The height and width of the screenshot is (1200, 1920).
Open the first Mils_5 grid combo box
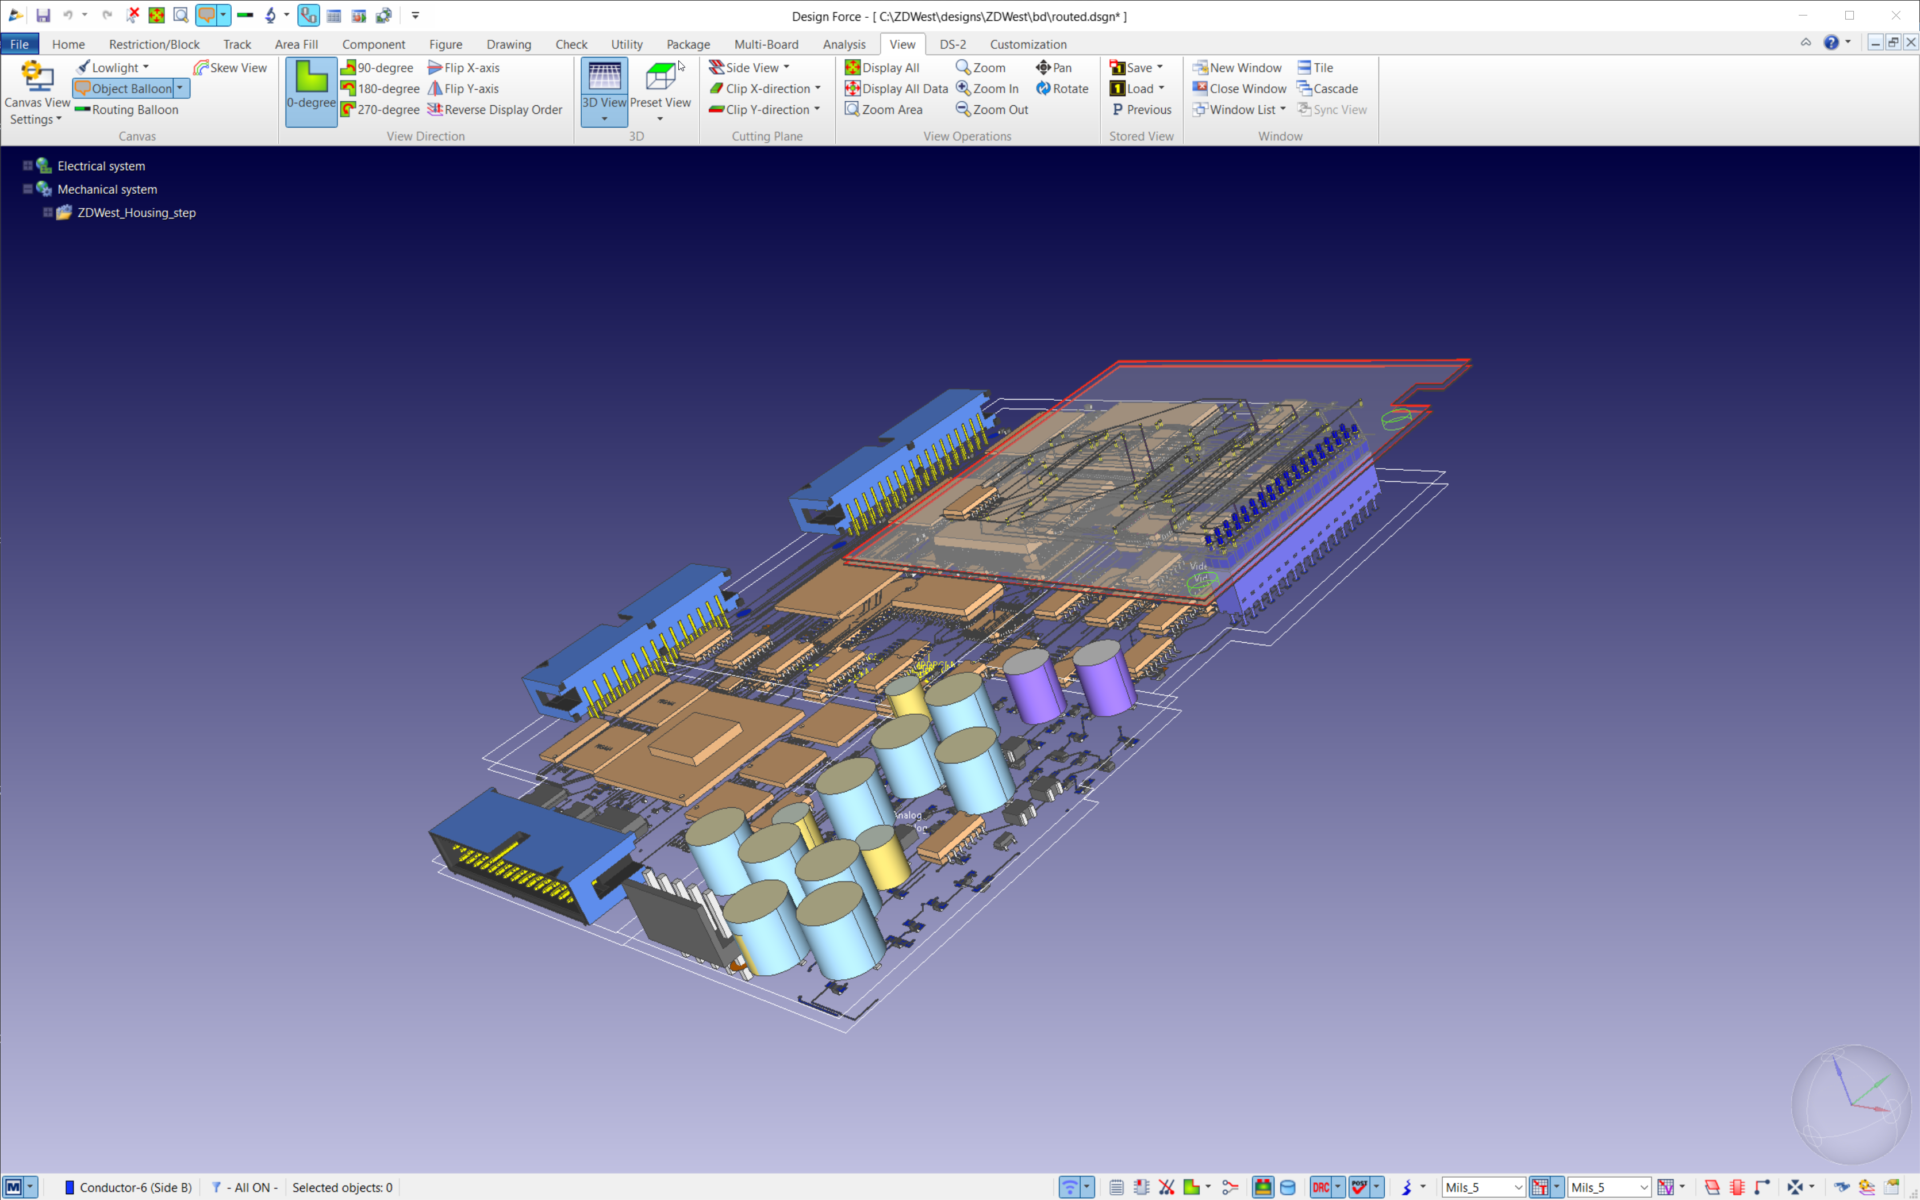coord(1484,1187)
